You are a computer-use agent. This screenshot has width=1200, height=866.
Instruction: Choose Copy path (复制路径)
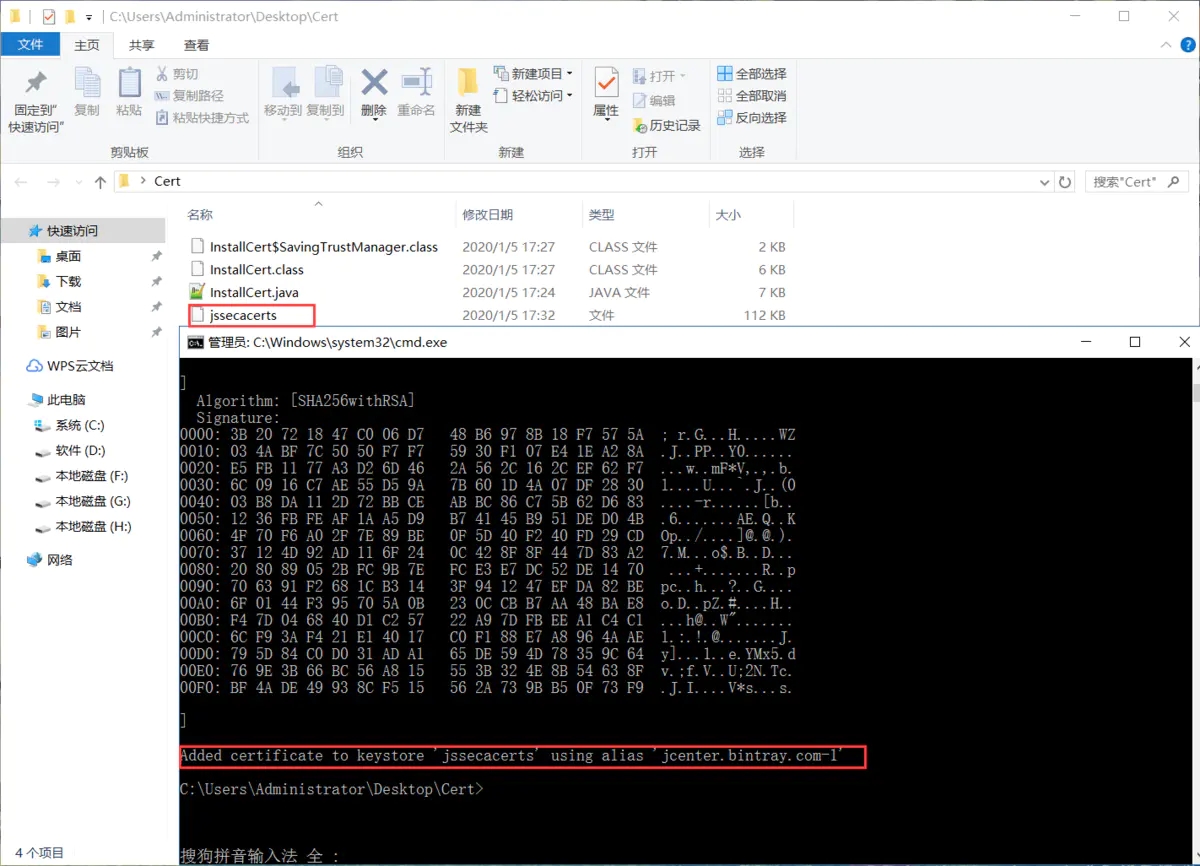coord(189,96)
